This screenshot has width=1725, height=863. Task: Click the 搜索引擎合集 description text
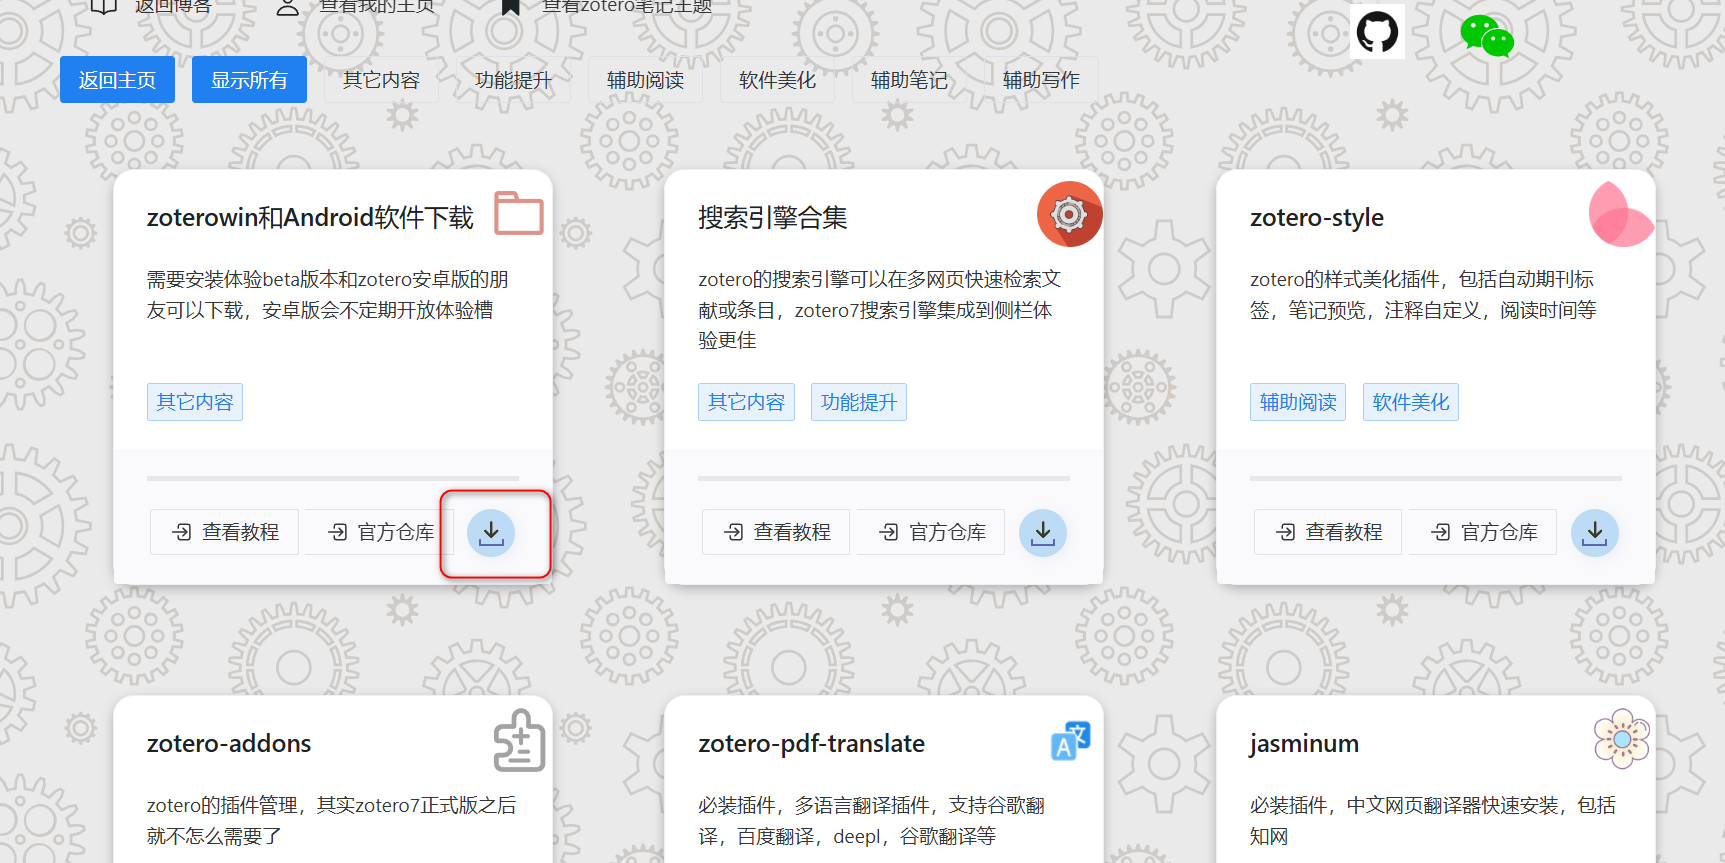[x=880, y=310]
